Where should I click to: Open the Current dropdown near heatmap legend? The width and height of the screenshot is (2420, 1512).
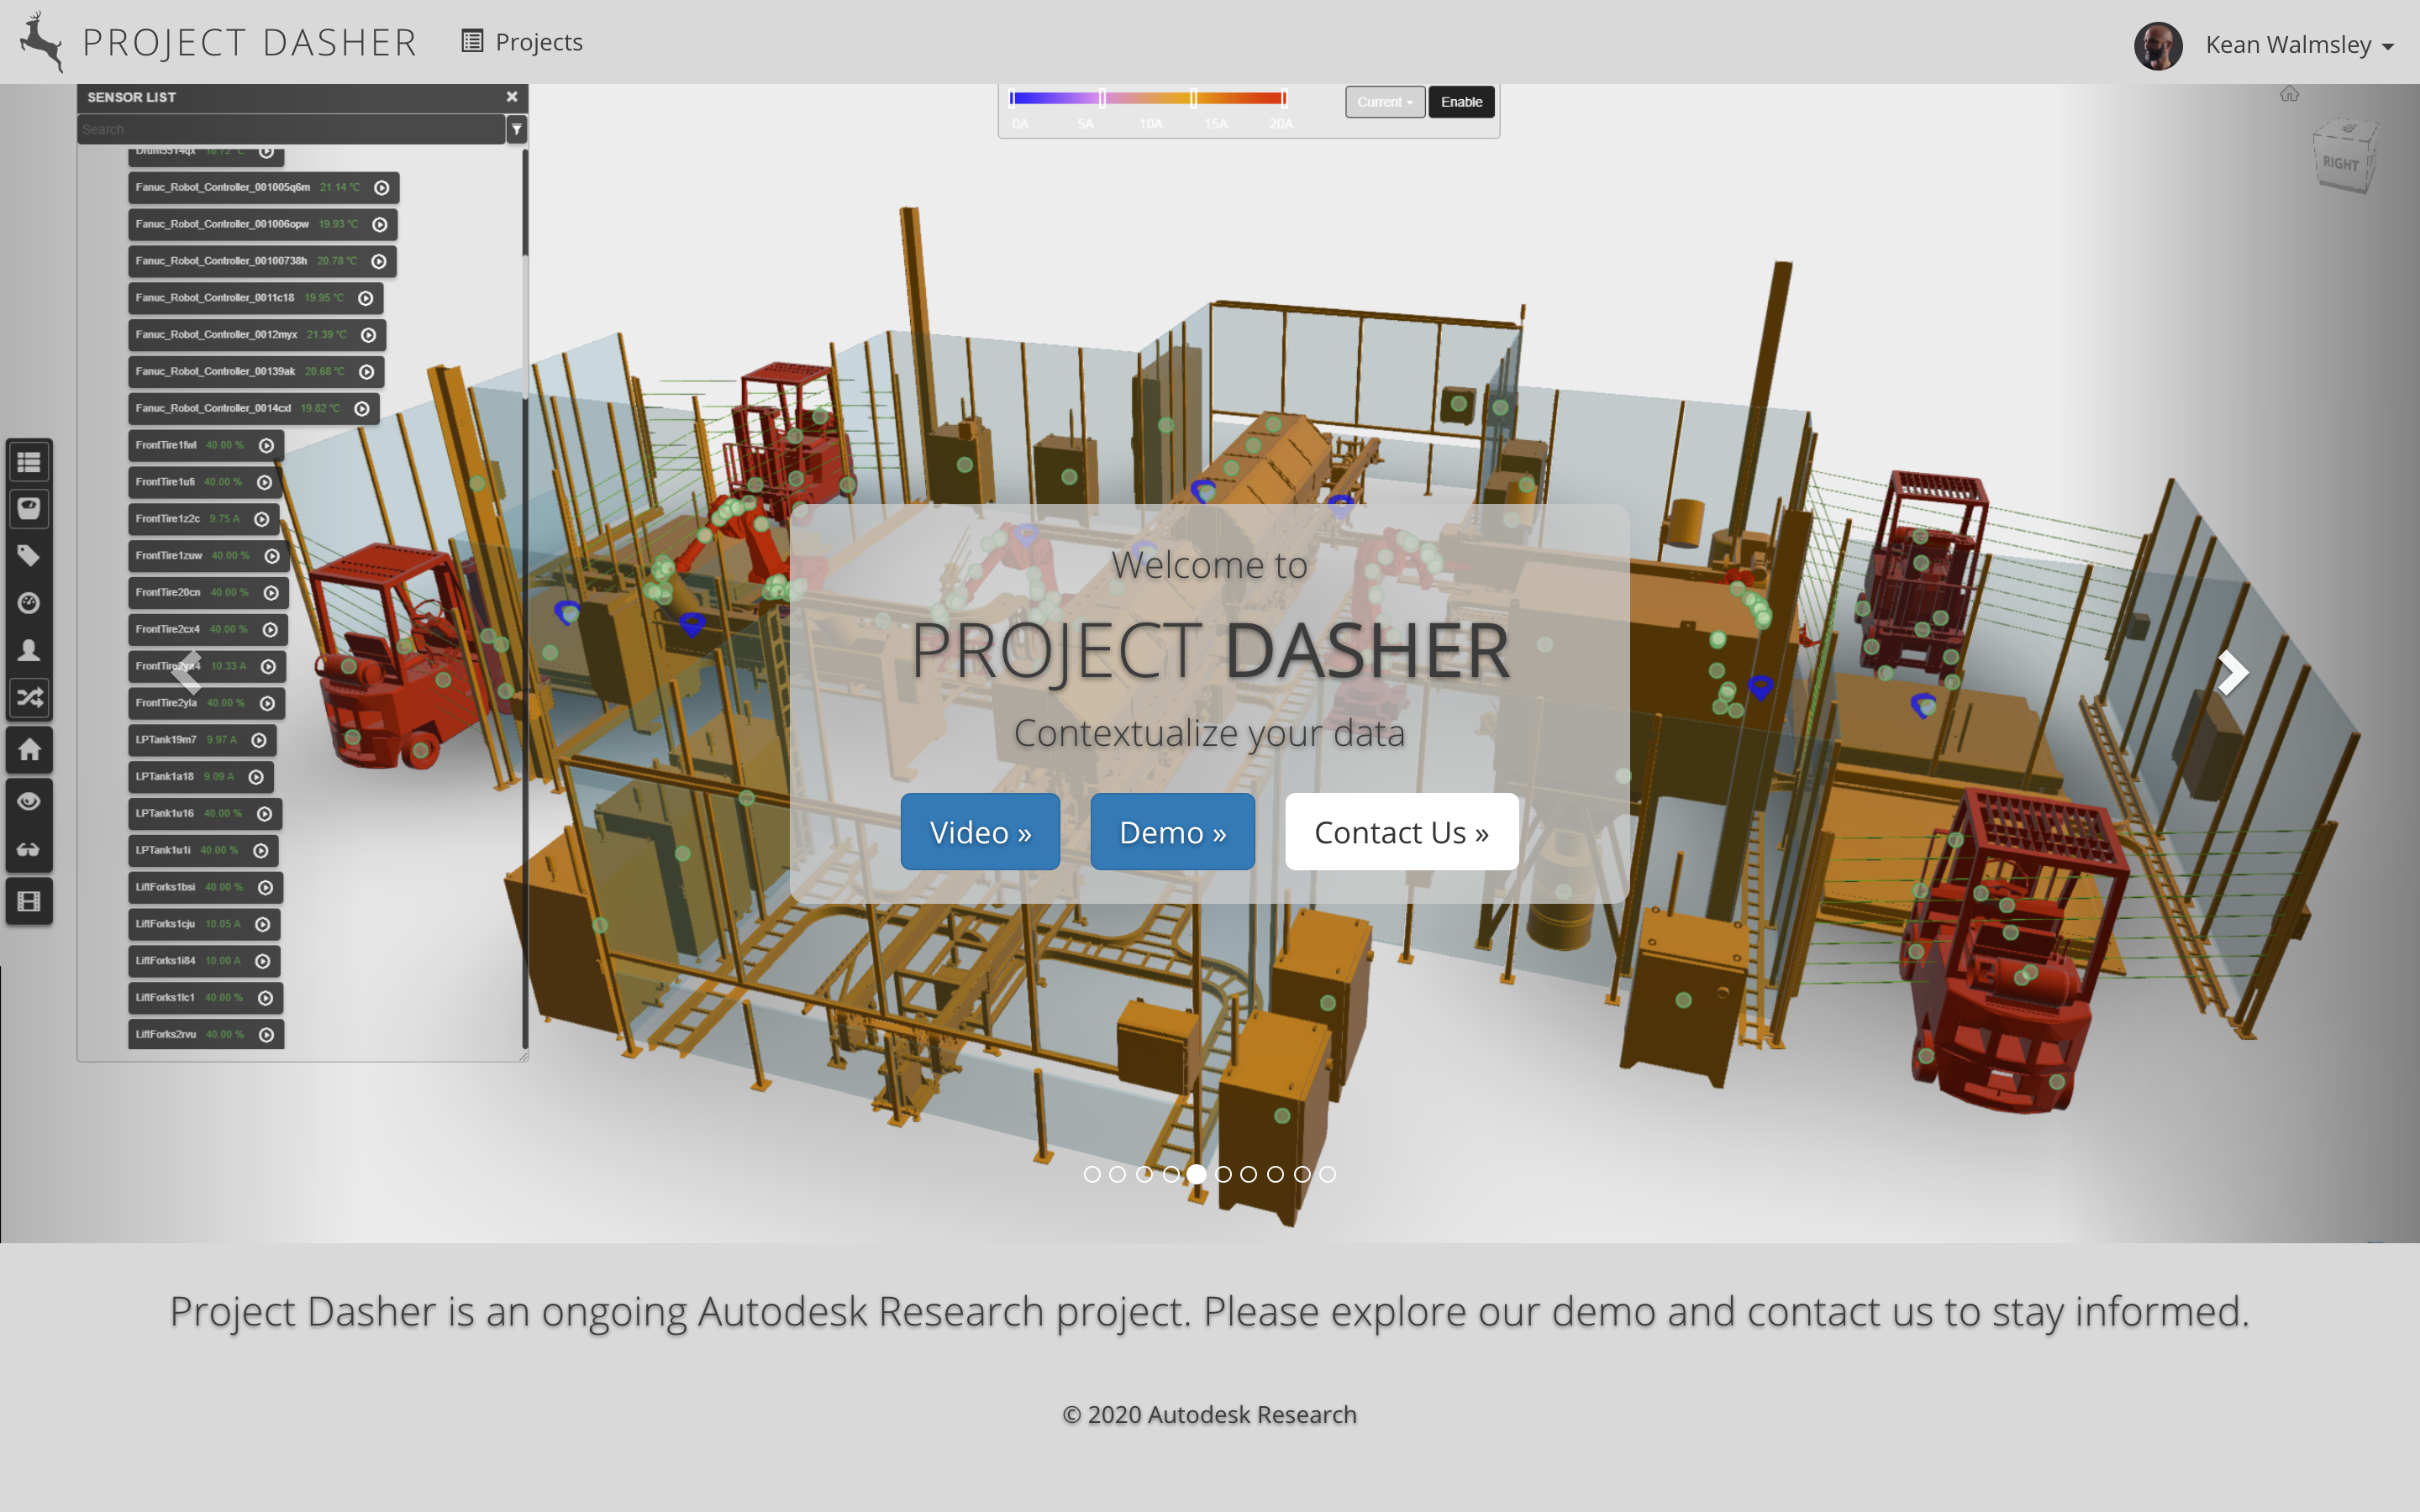[x=1384, y=102]
